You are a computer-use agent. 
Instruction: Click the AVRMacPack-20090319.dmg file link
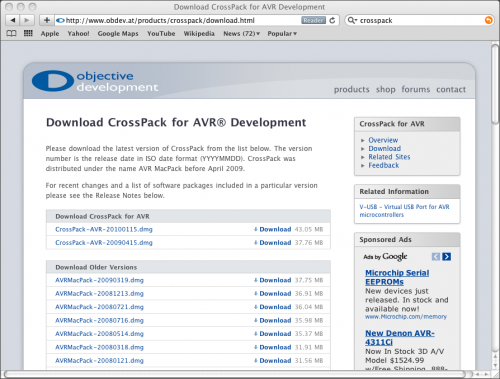(99, 280)
